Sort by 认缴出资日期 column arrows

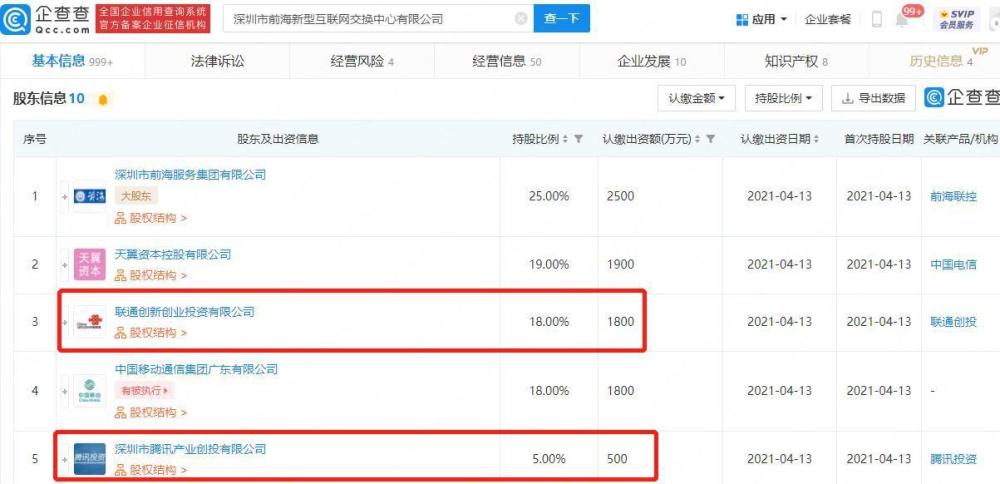(x=816, y=139)
